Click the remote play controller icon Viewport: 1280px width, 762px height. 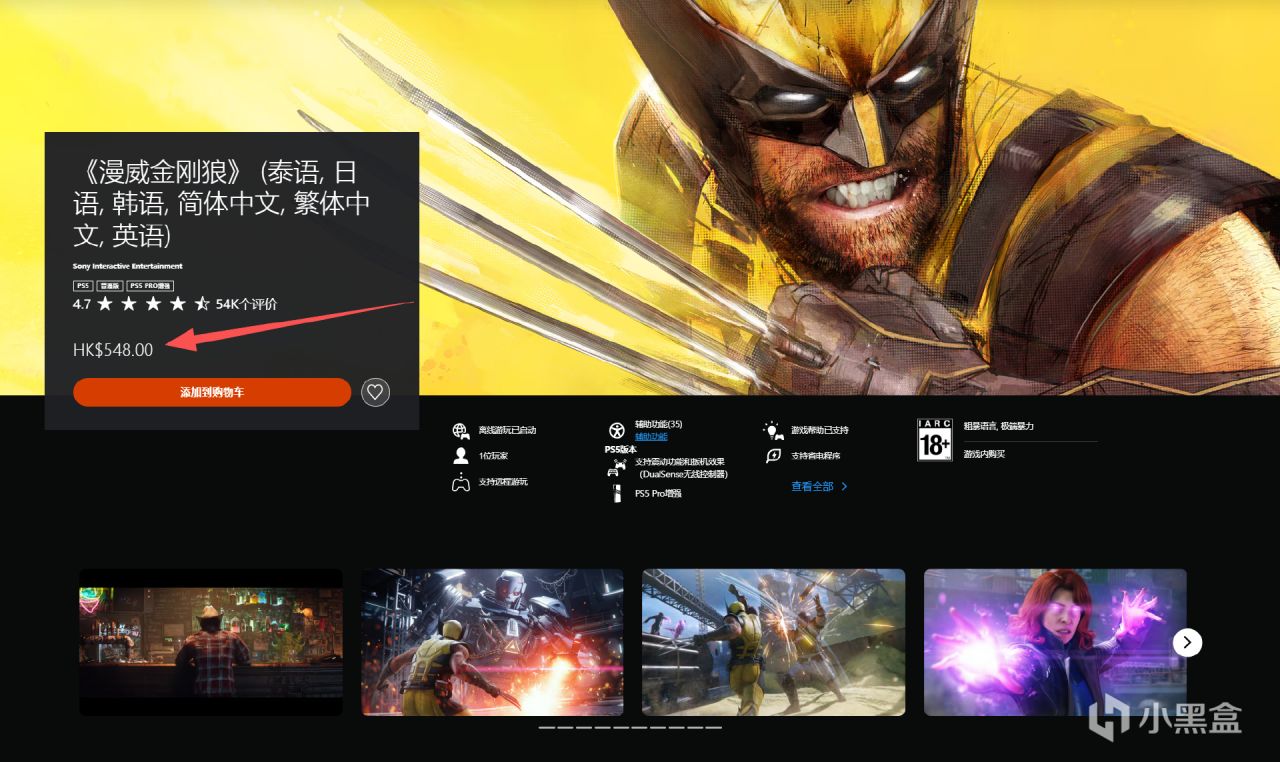pyautogui.click(x=461, y=483)
